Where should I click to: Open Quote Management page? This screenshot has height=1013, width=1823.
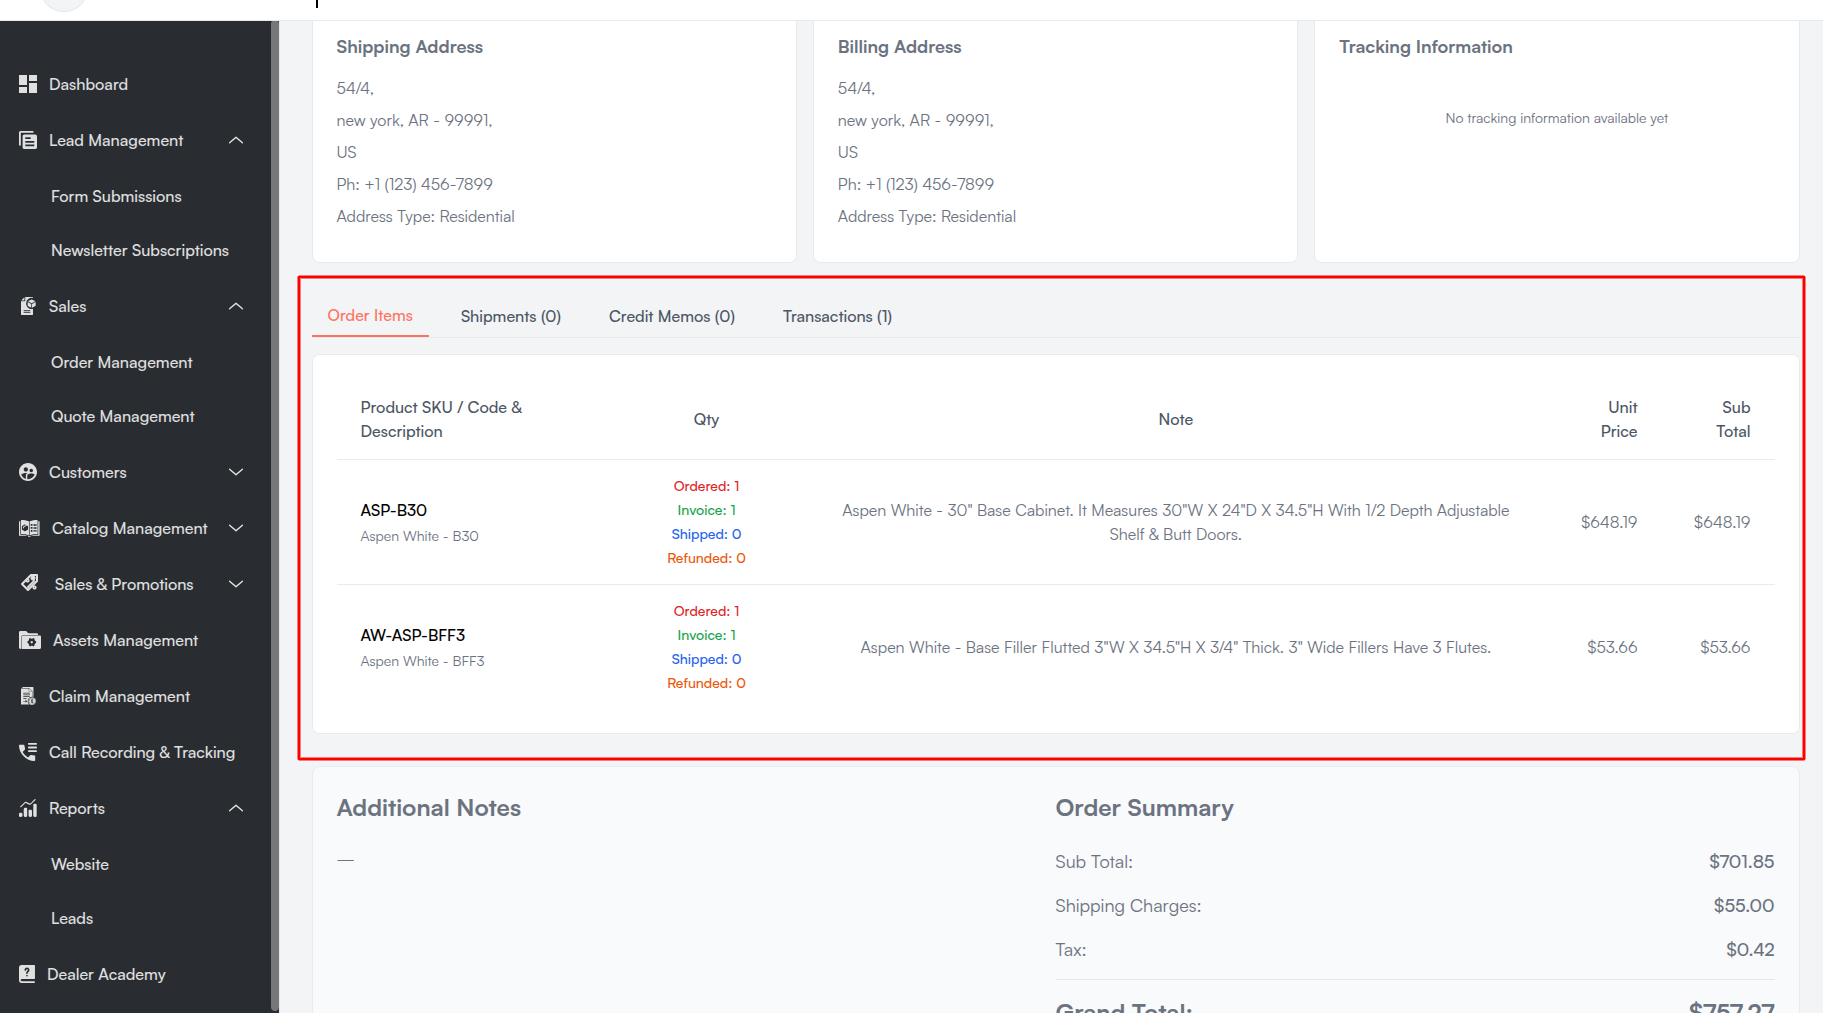click(x=123, y=416)
